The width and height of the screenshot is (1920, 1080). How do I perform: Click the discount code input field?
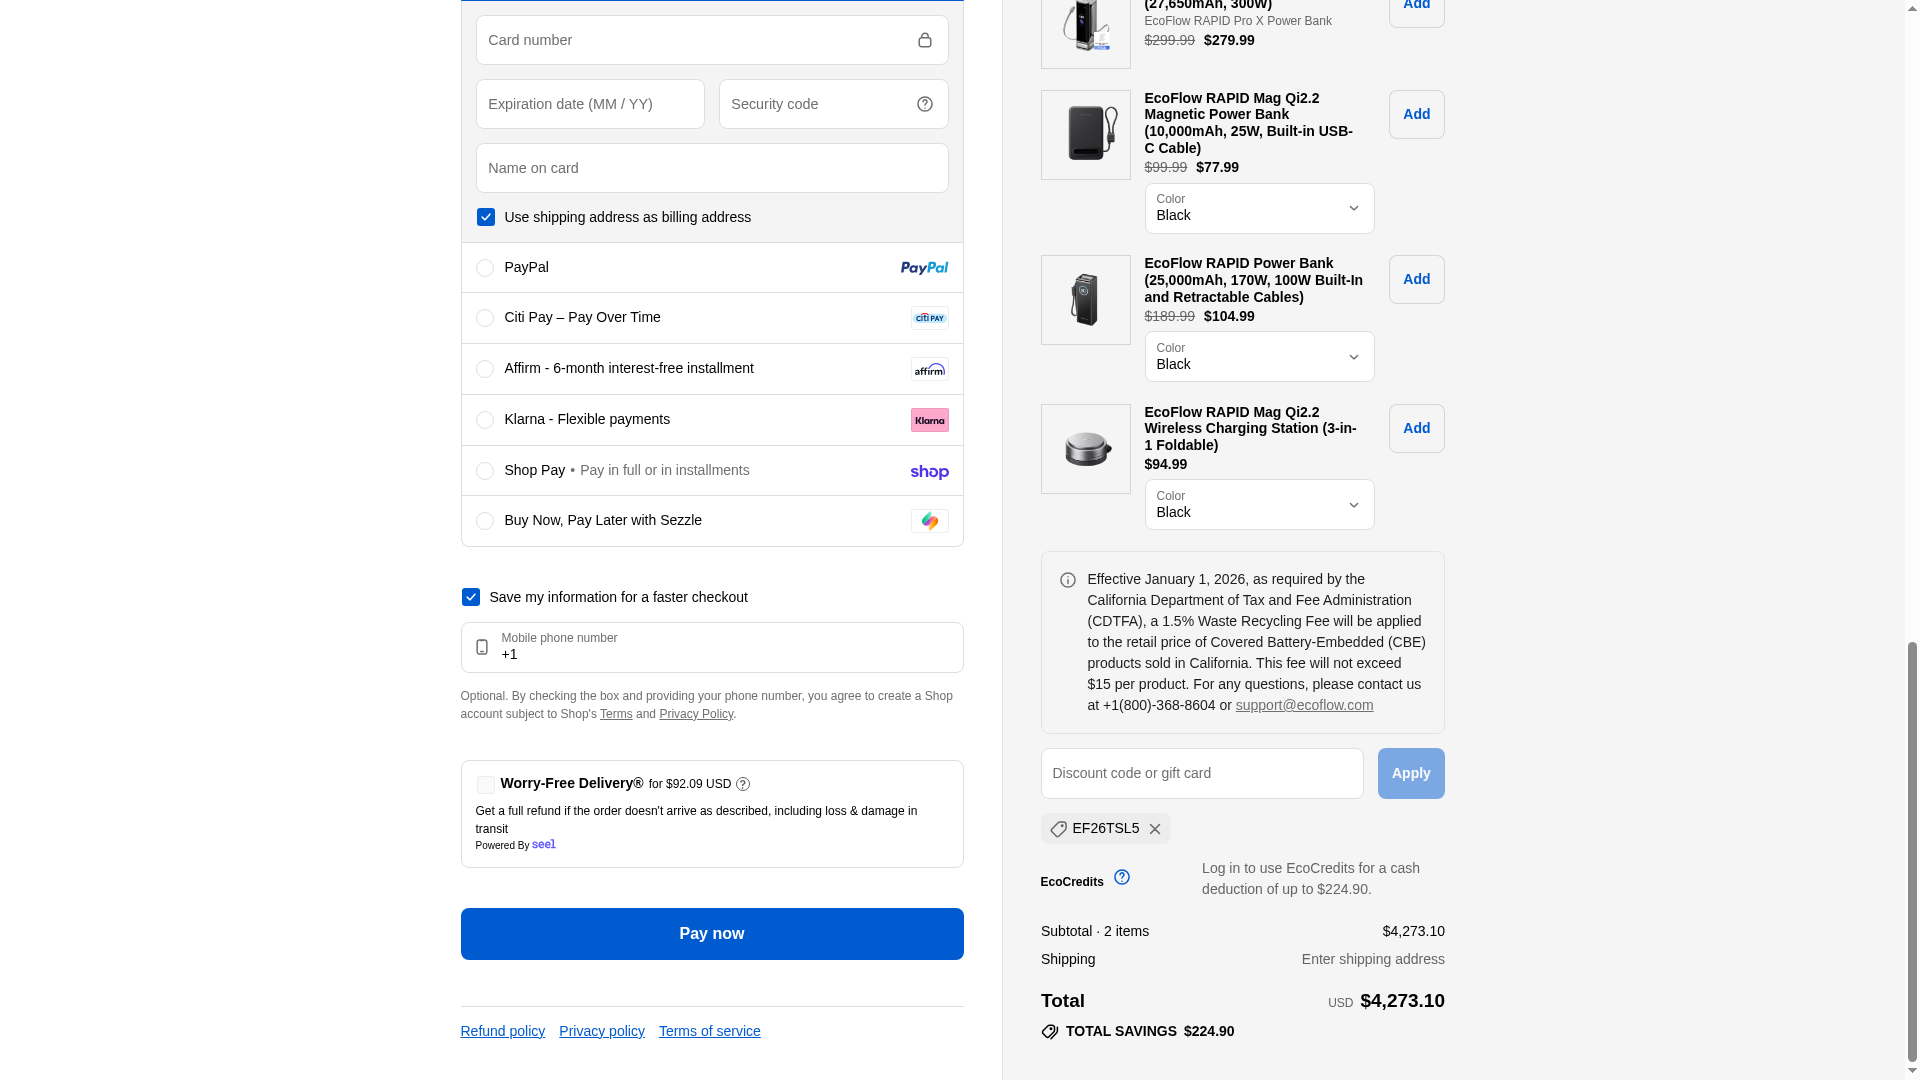1201,774
